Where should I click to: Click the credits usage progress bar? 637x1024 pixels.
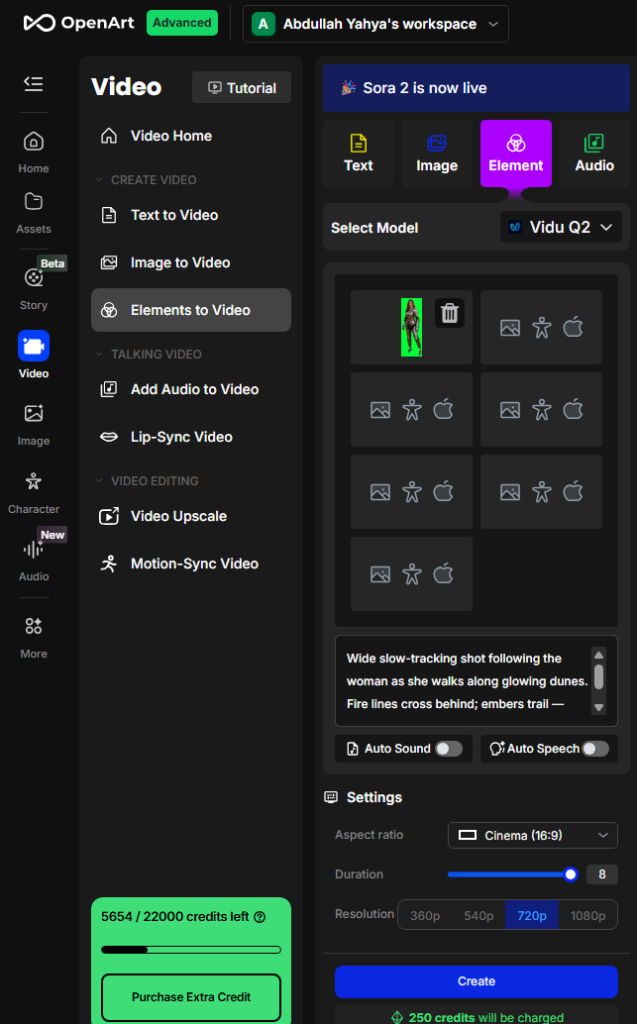pos(191,950)
